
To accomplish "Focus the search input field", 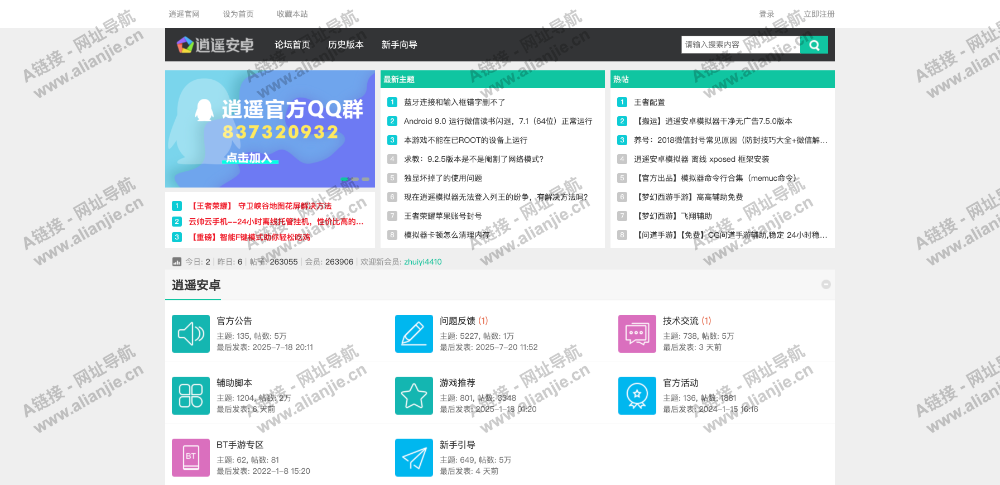I will [x=738, y=44].
